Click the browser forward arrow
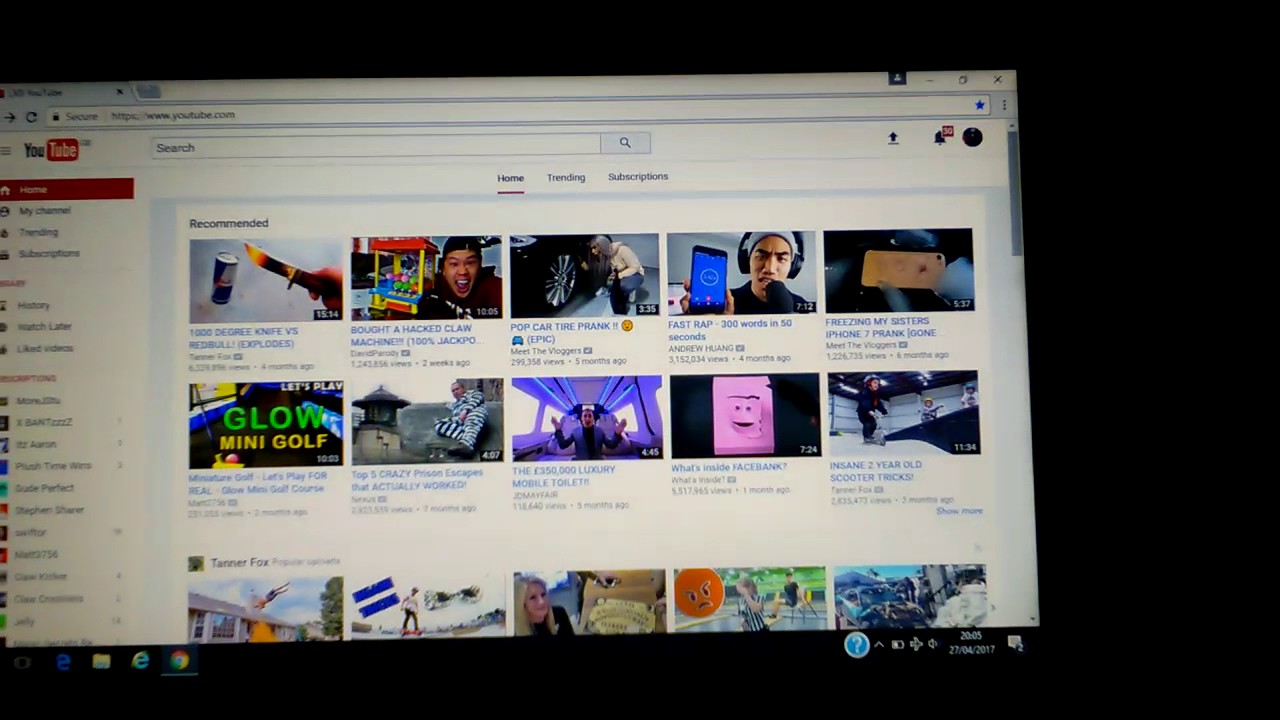 point(9,117)
